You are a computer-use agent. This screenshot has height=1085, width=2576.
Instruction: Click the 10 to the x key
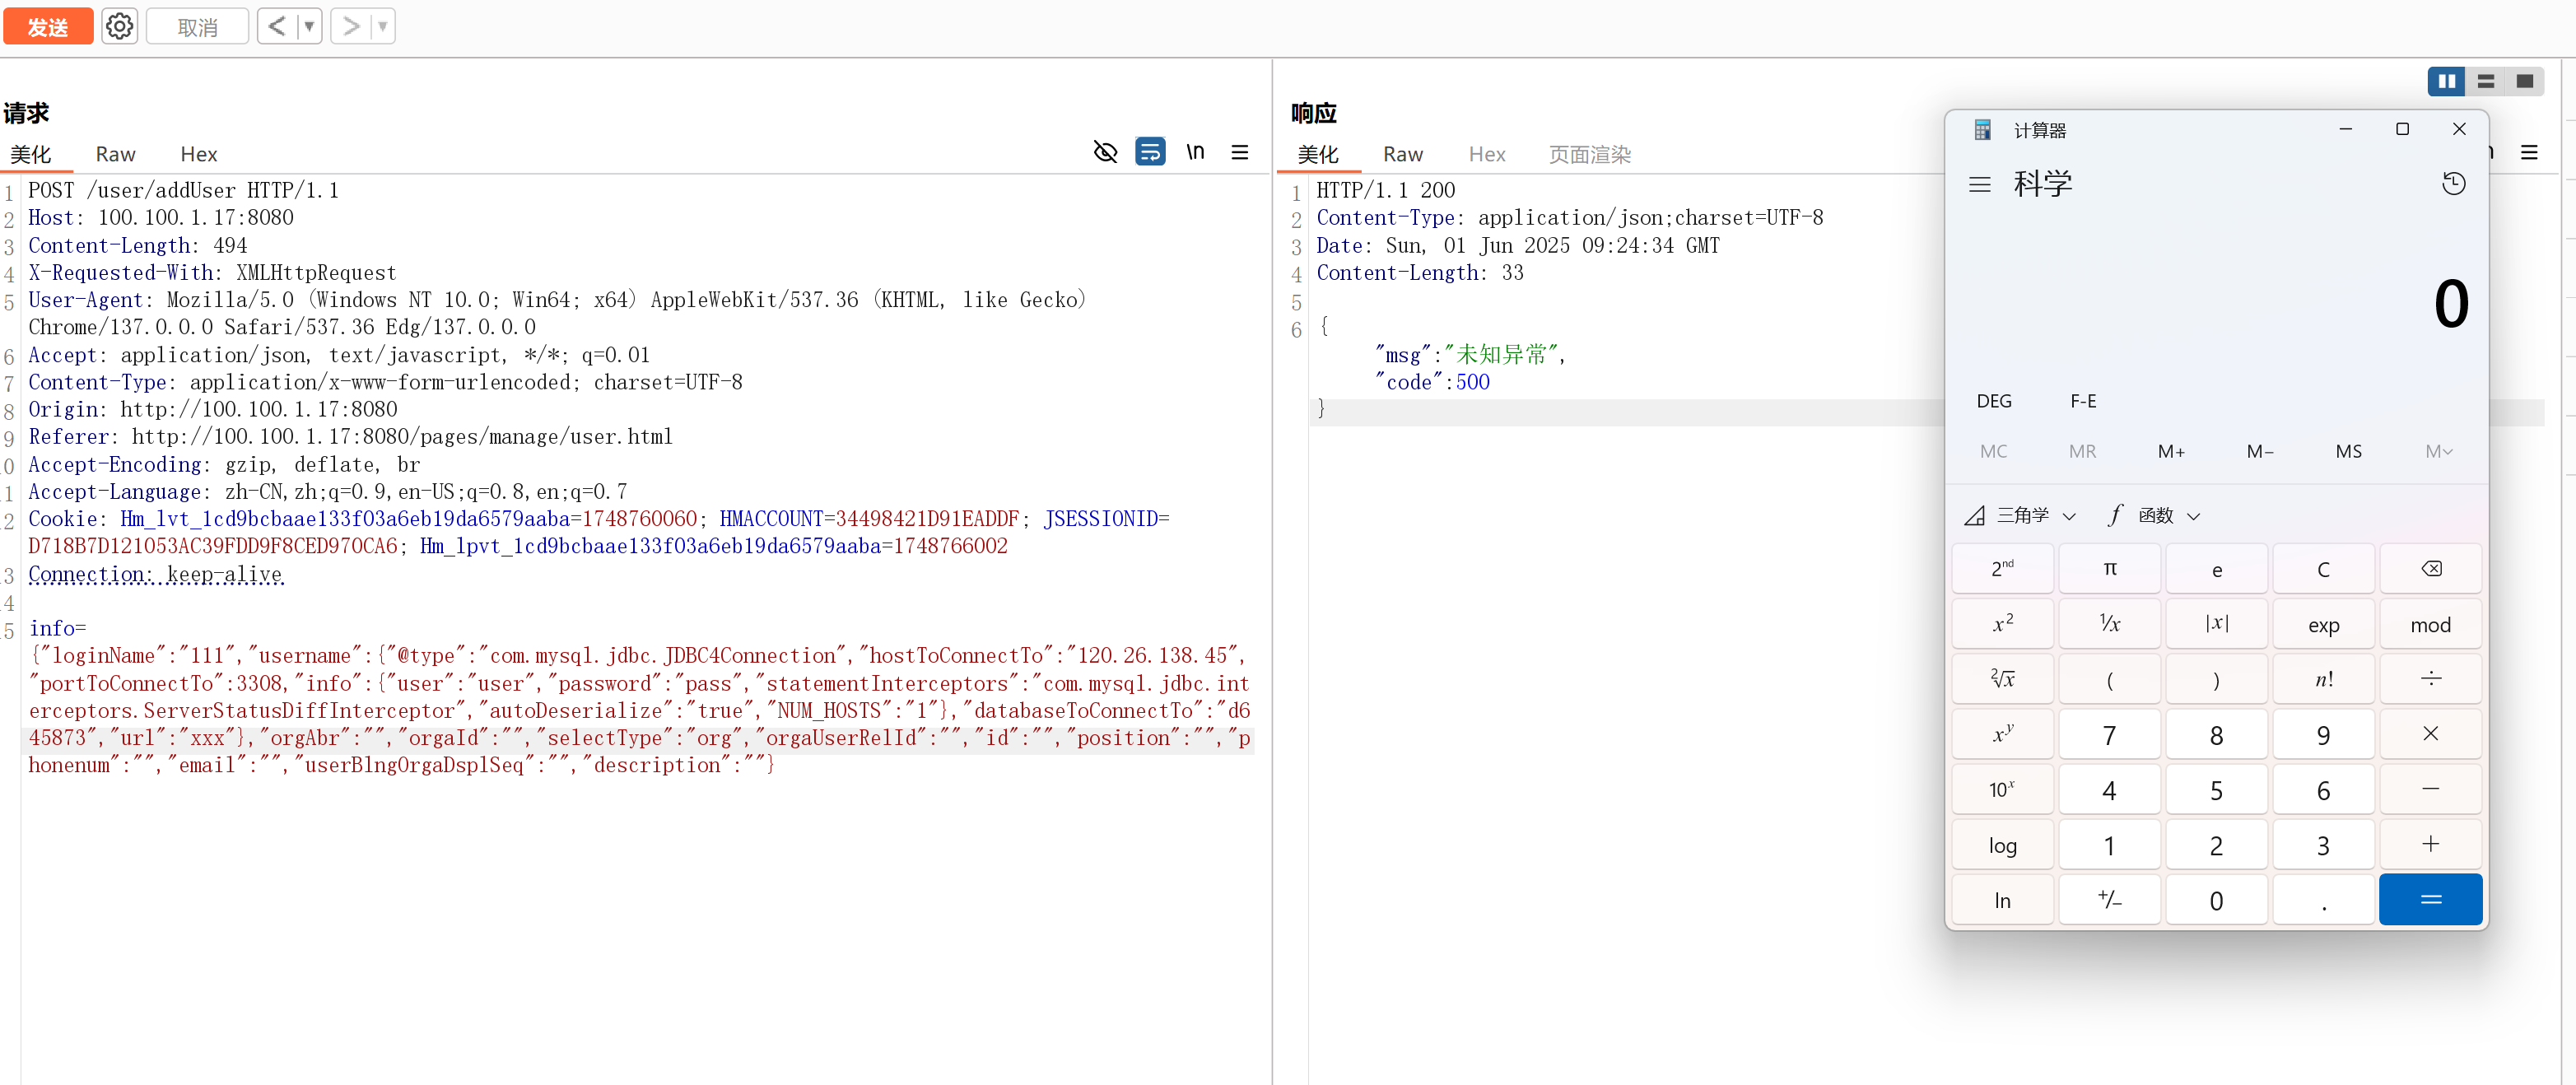click(2002, 789)
